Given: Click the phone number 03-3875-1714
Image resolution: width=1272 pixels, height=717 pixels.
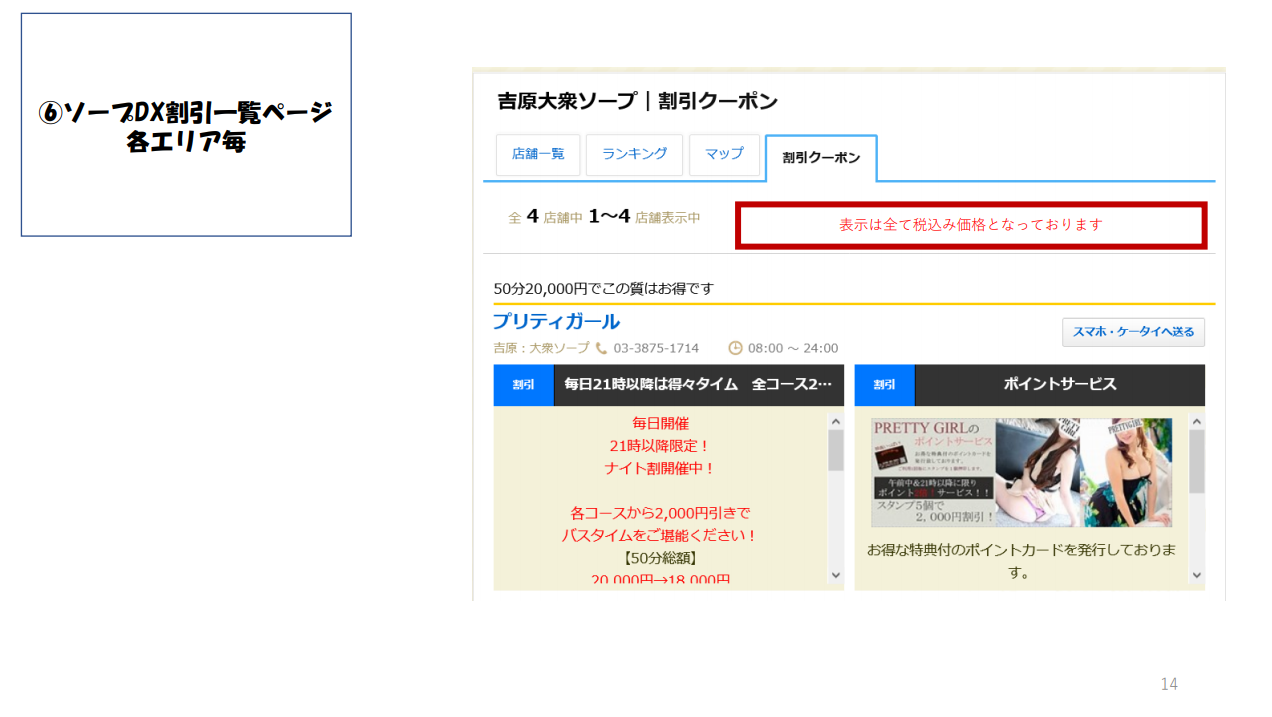Looking at the screenshot, I should tap(656, 348).
